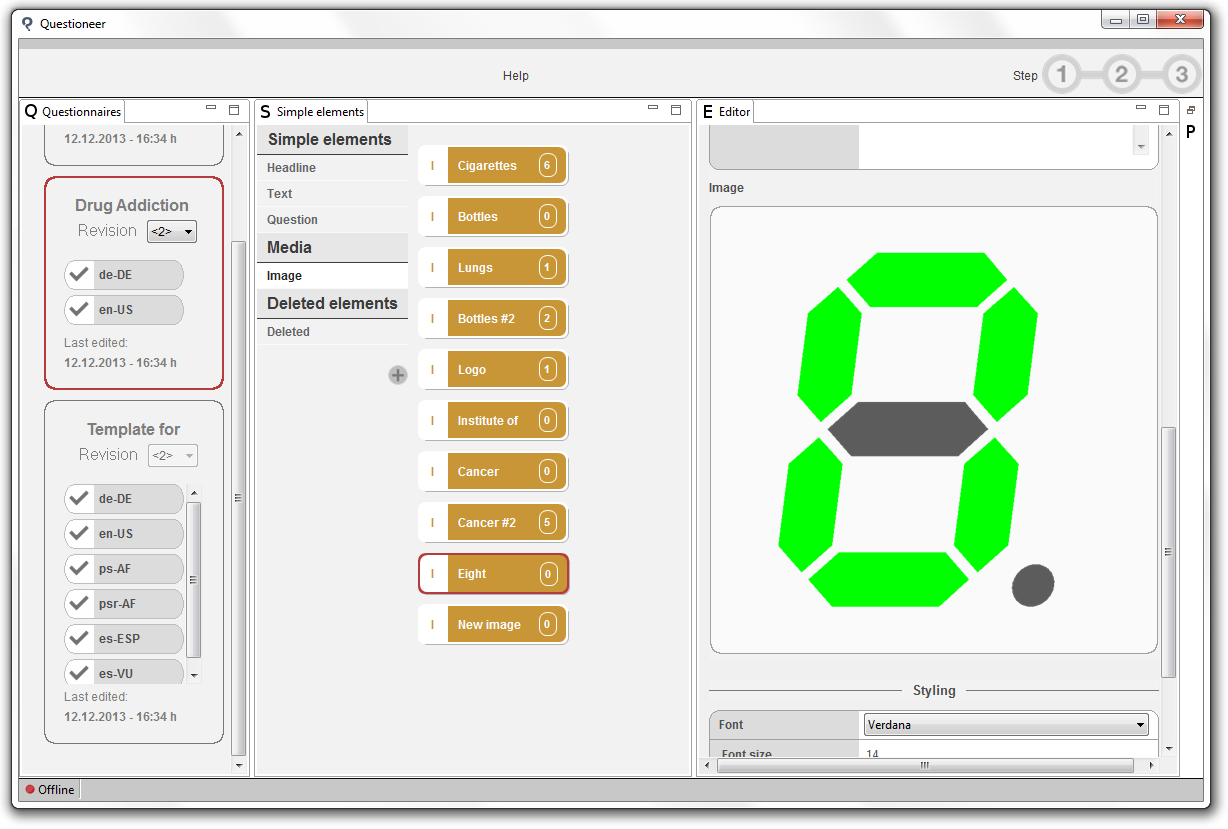Open Revision dropdown in Template for card
Screen dimensions: 1228x829
coord(172,456)
